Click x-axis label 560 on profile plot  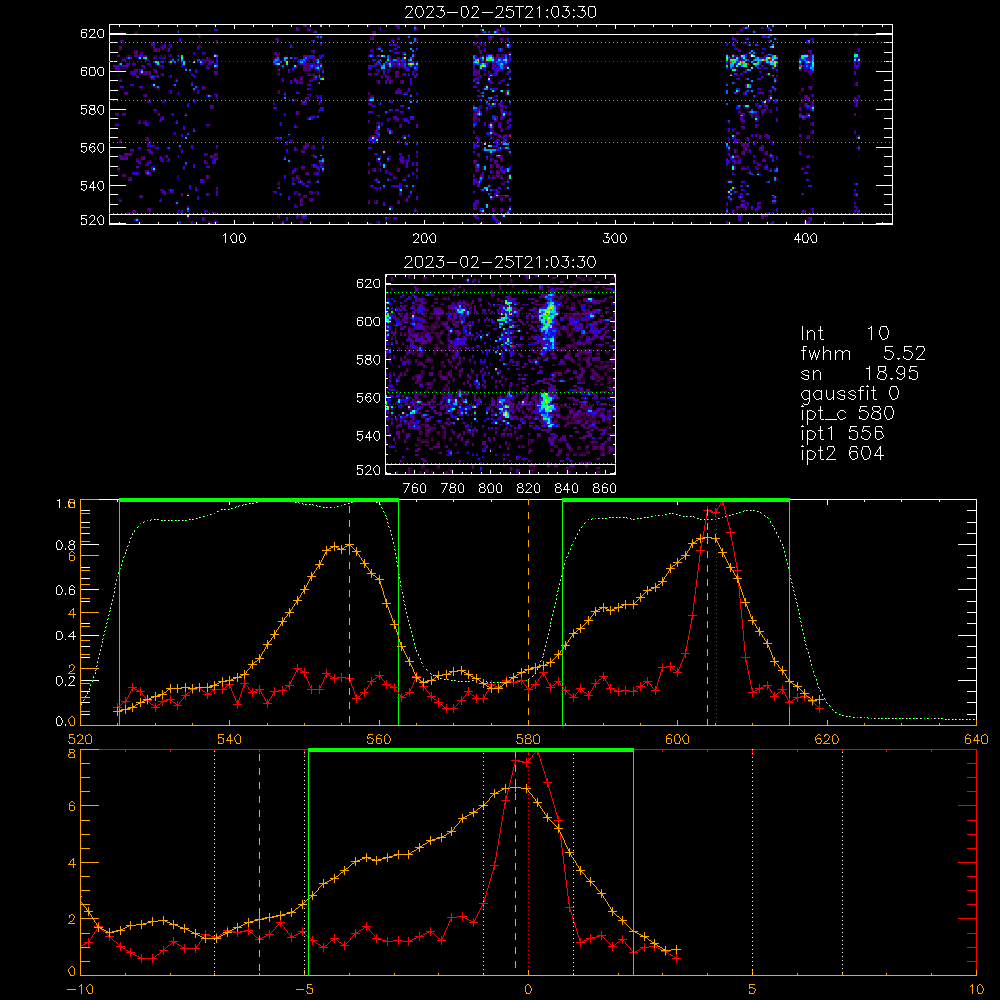tap(379, 739)
